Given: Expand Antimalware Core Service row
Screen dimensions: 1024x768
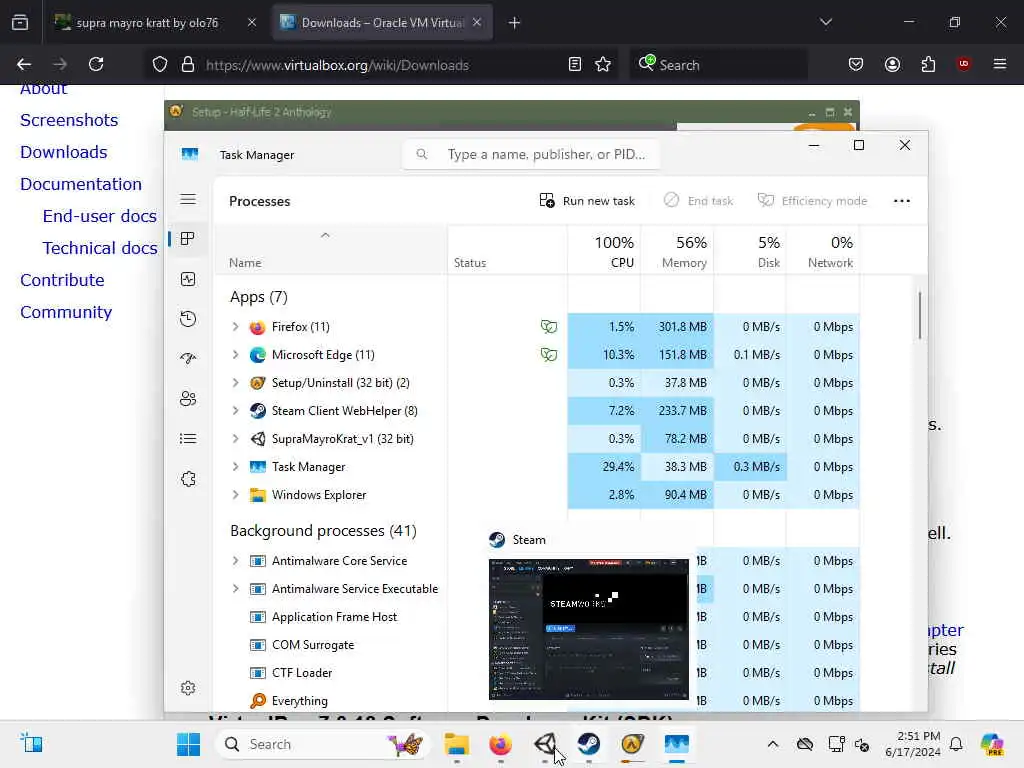Looking at the screenshot, I should click(x=235, y=561).
